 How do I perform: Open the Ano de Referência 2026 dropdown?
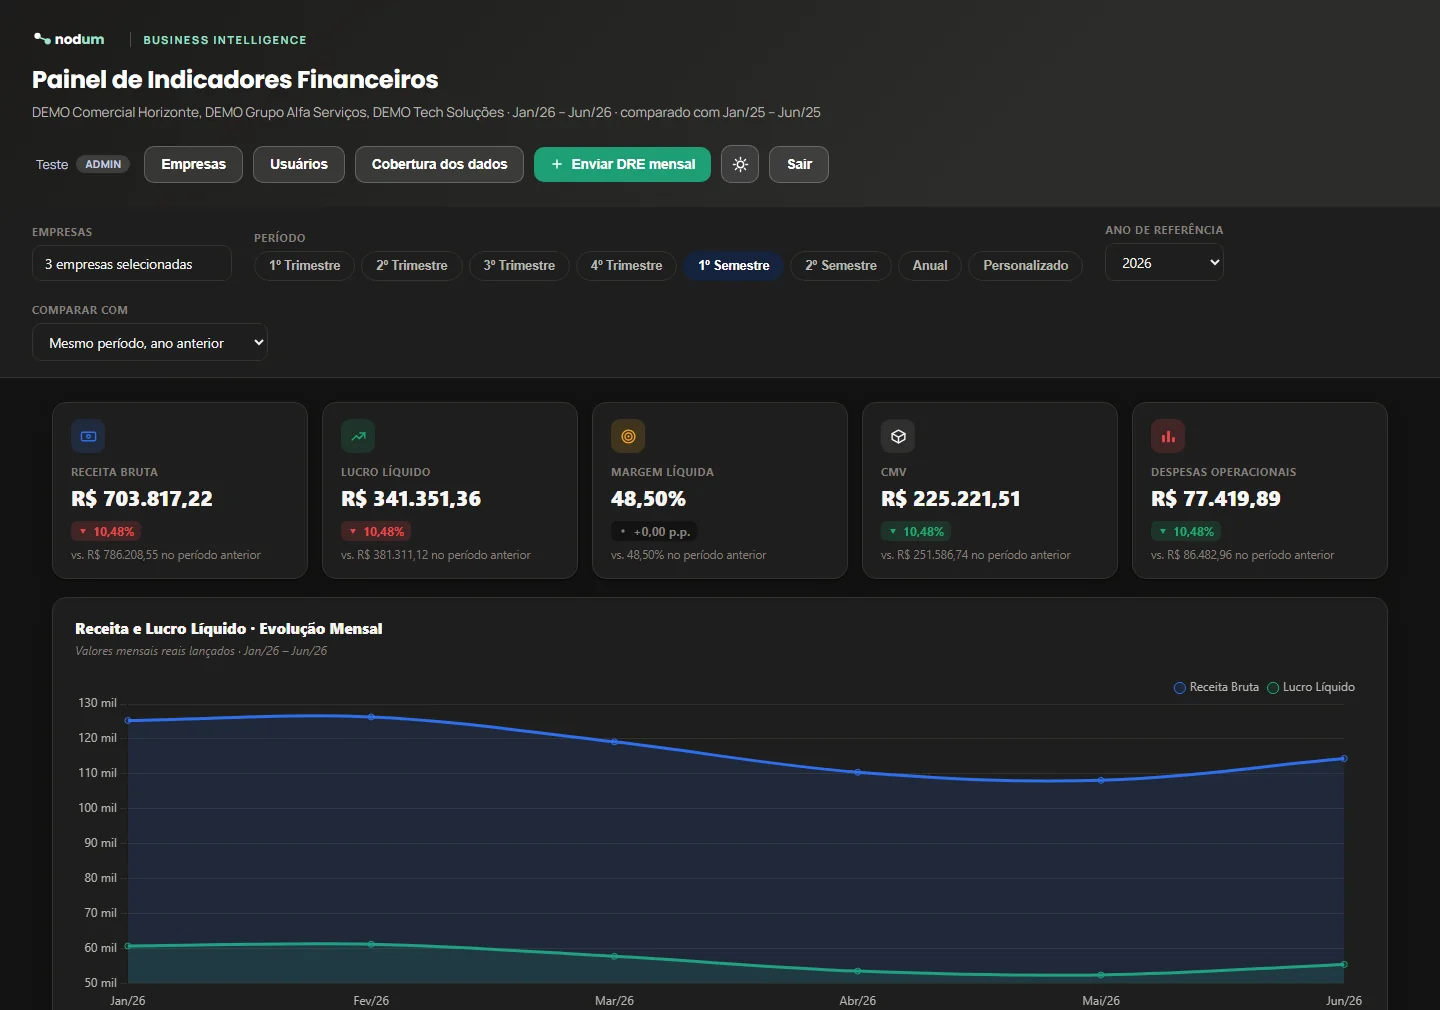coord(1164,263)
